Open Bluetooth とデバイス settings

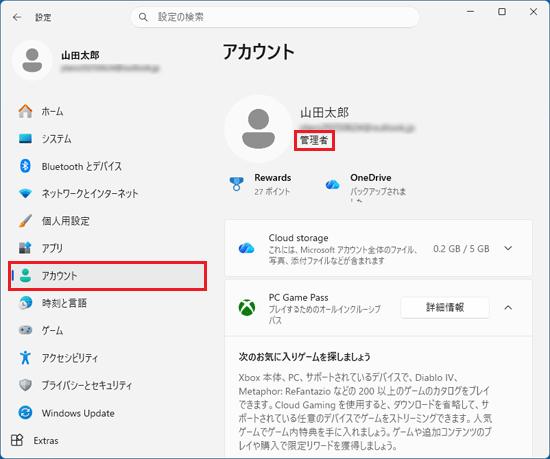[107, 166]
